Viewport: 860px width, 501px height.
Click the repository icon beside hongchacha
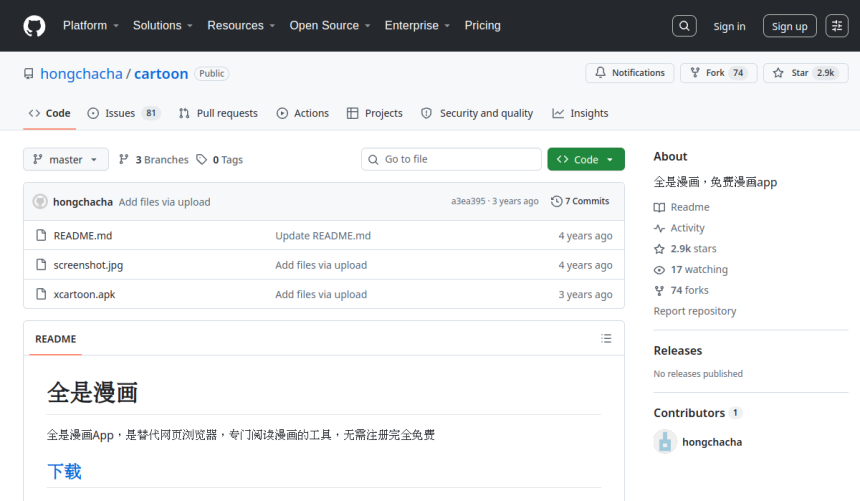point(29,74)
